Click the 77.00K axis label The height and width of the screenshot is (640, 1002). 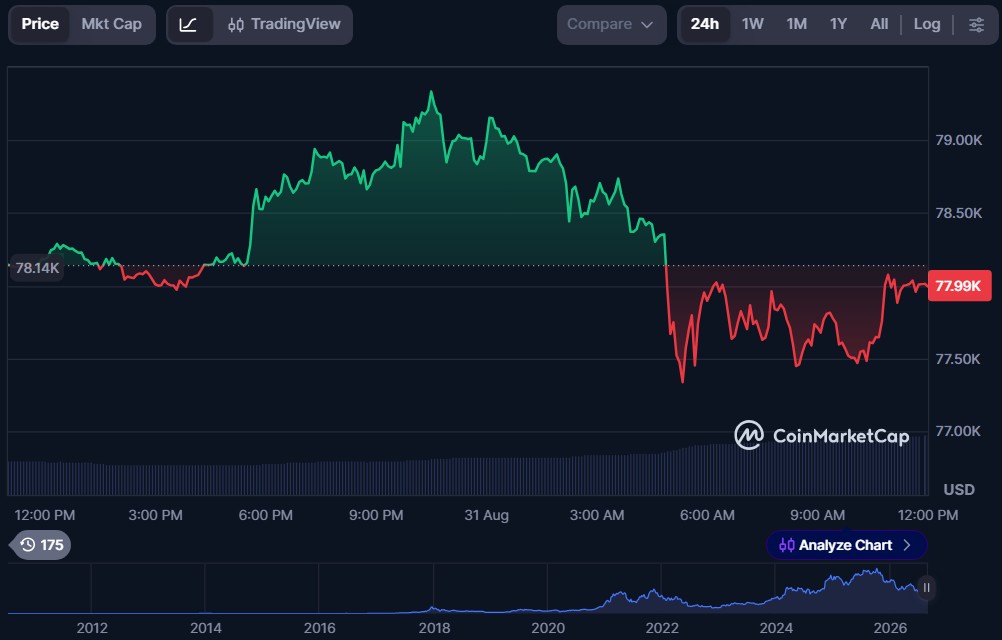(958, 431)
